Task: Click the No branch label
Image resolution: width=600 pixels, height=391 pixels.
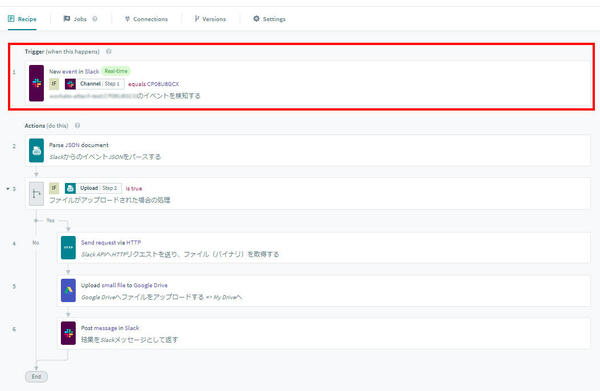Action: [36, 243]
